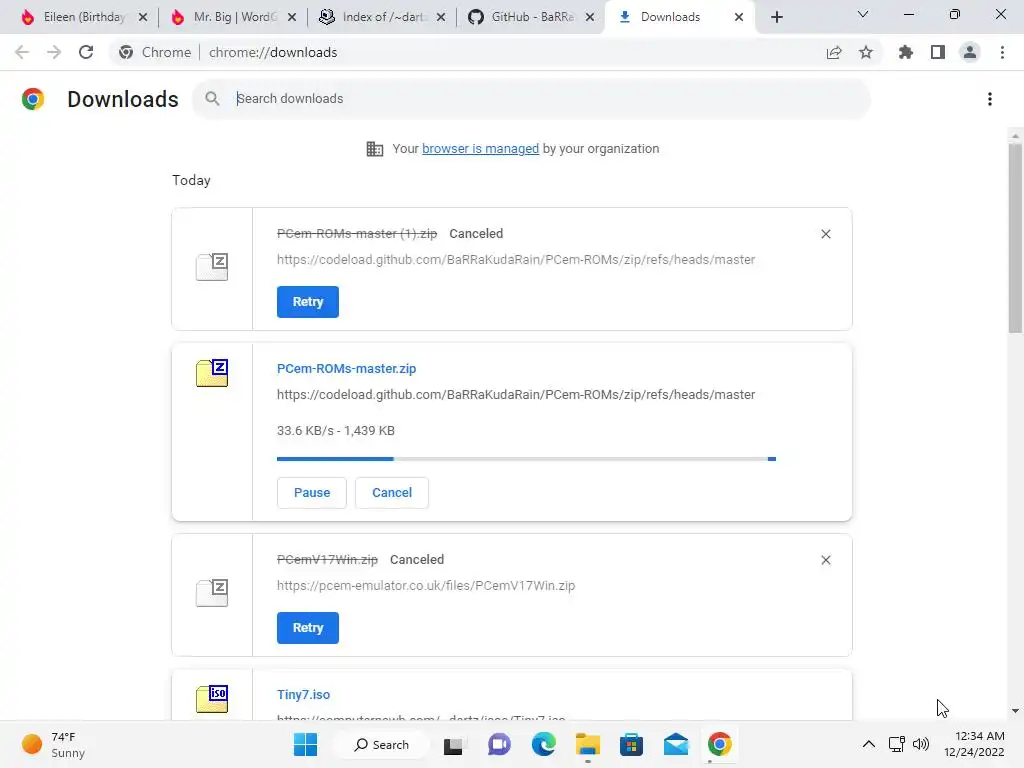Go back using the browser back arrow
The height and width of the screenshot is (768, 1024).
22,52
